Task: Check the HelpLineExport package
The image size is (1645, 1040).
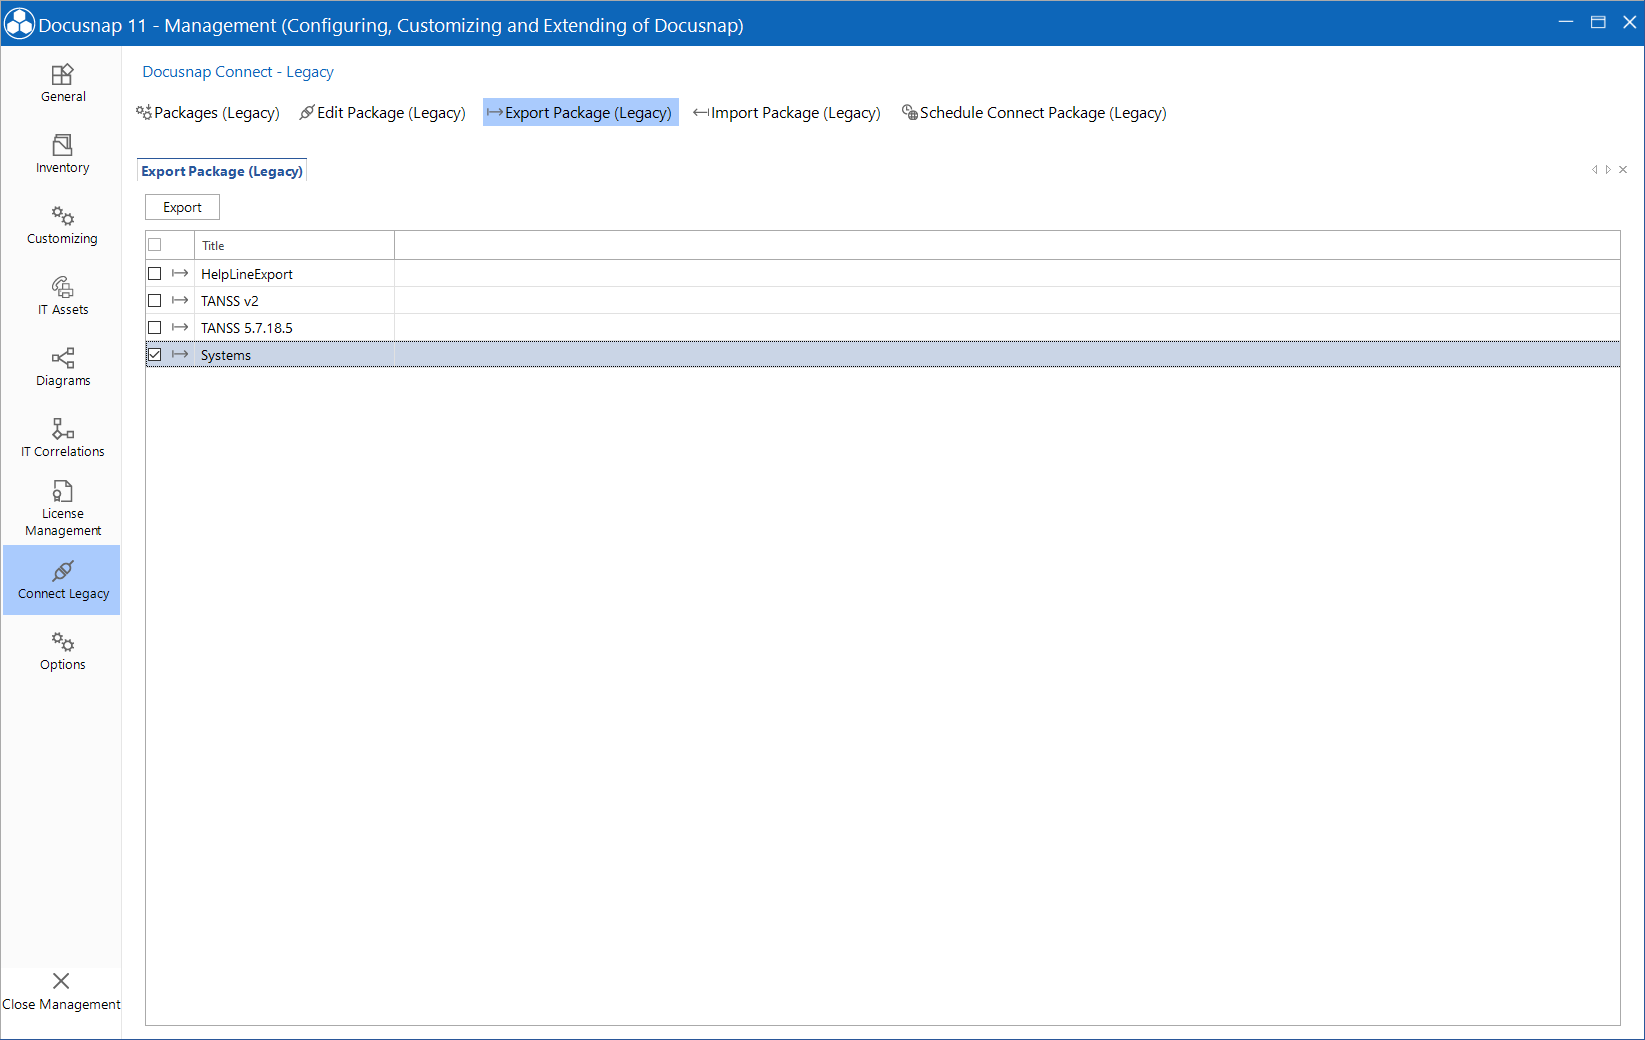Action: (155, 273)
